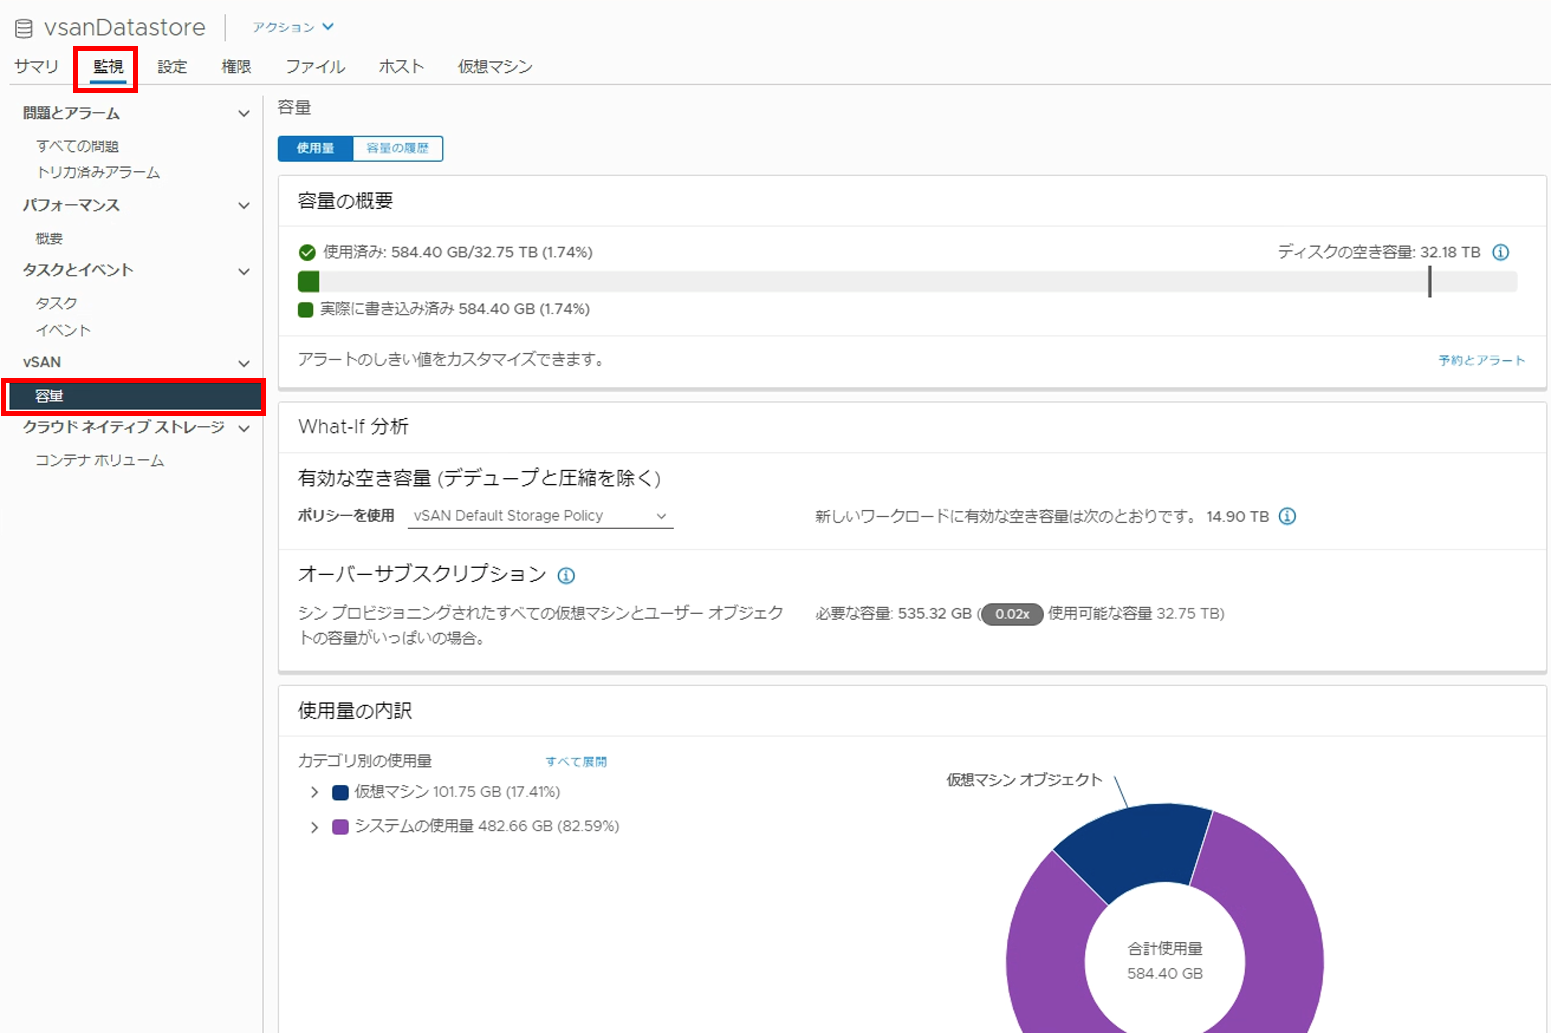1551x1033 pixels.
Task: Select the 監視 tab
Action: coord(108,67)
